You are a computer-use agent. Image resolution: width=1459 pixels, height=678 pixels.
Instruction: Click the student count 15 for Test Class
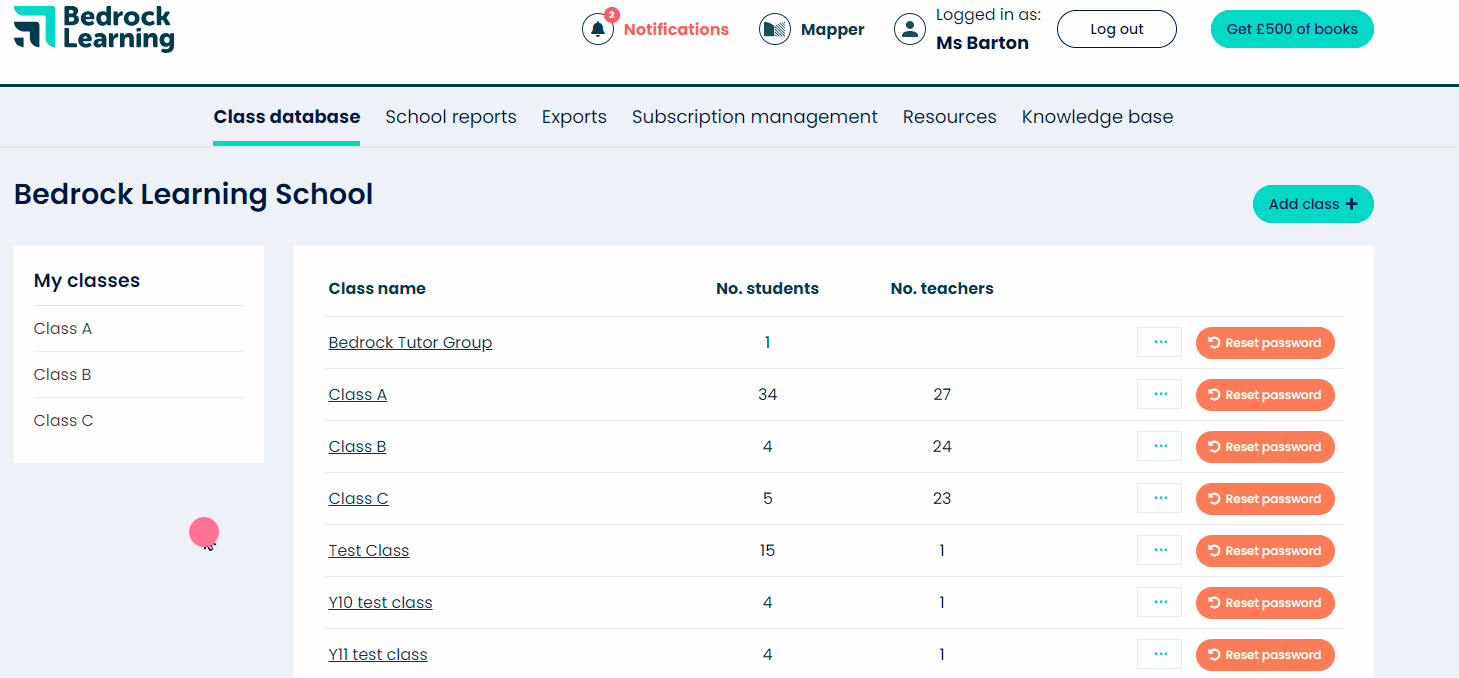767,551
